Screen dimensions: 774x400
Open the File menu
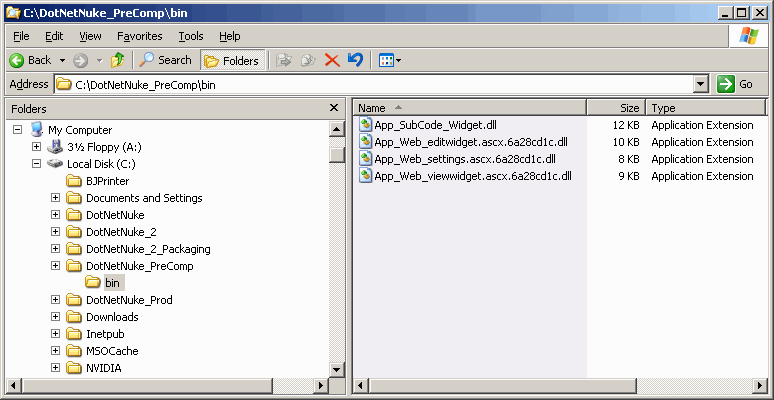click(x=21, y=36)
